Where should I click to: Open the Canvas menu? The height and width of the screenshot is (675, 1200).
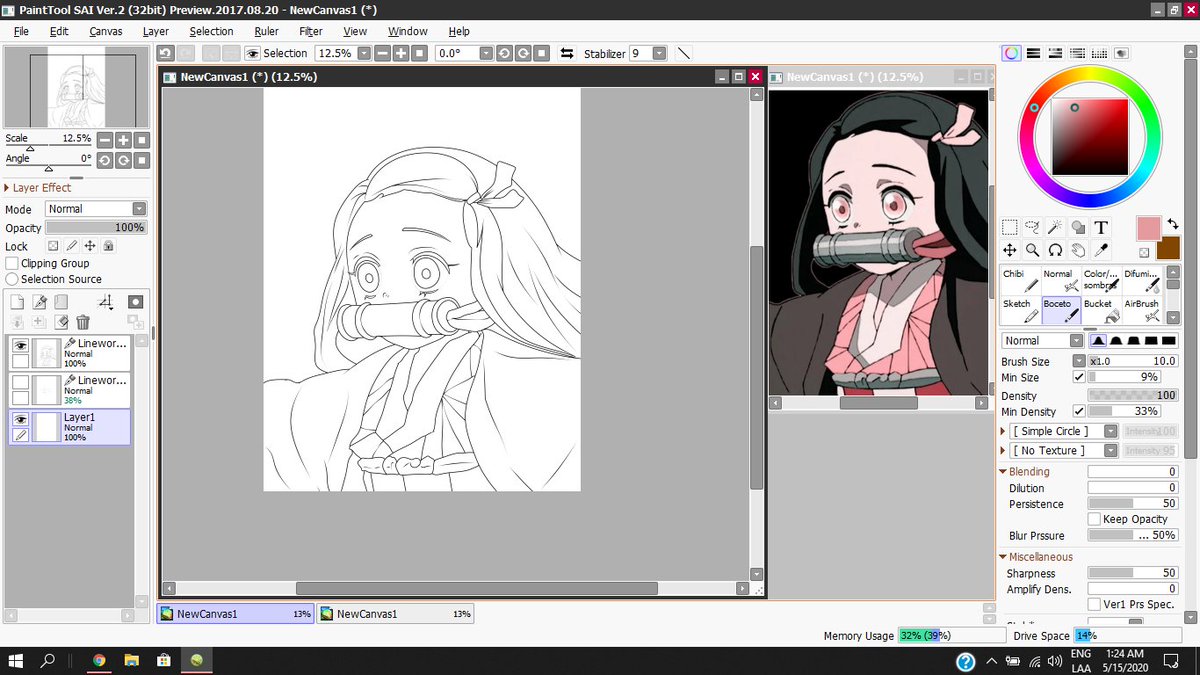click(x=105, y=31)
